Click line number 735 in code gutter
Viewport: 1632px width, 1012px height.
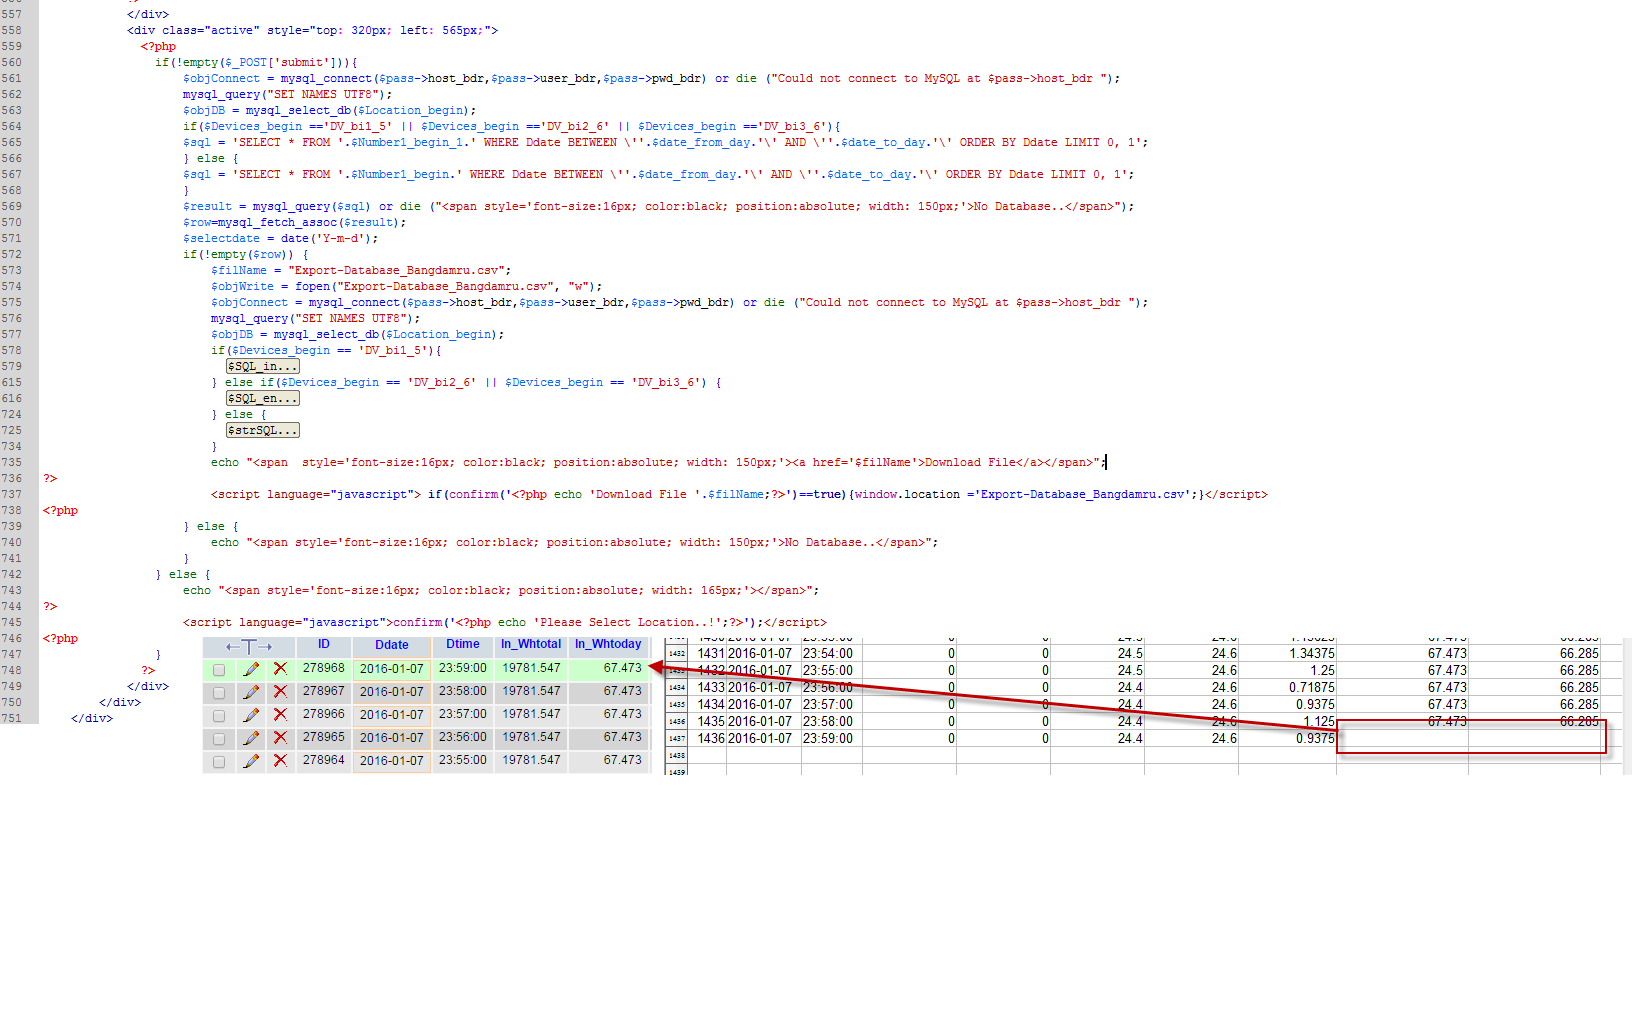[x=12, y=462]
